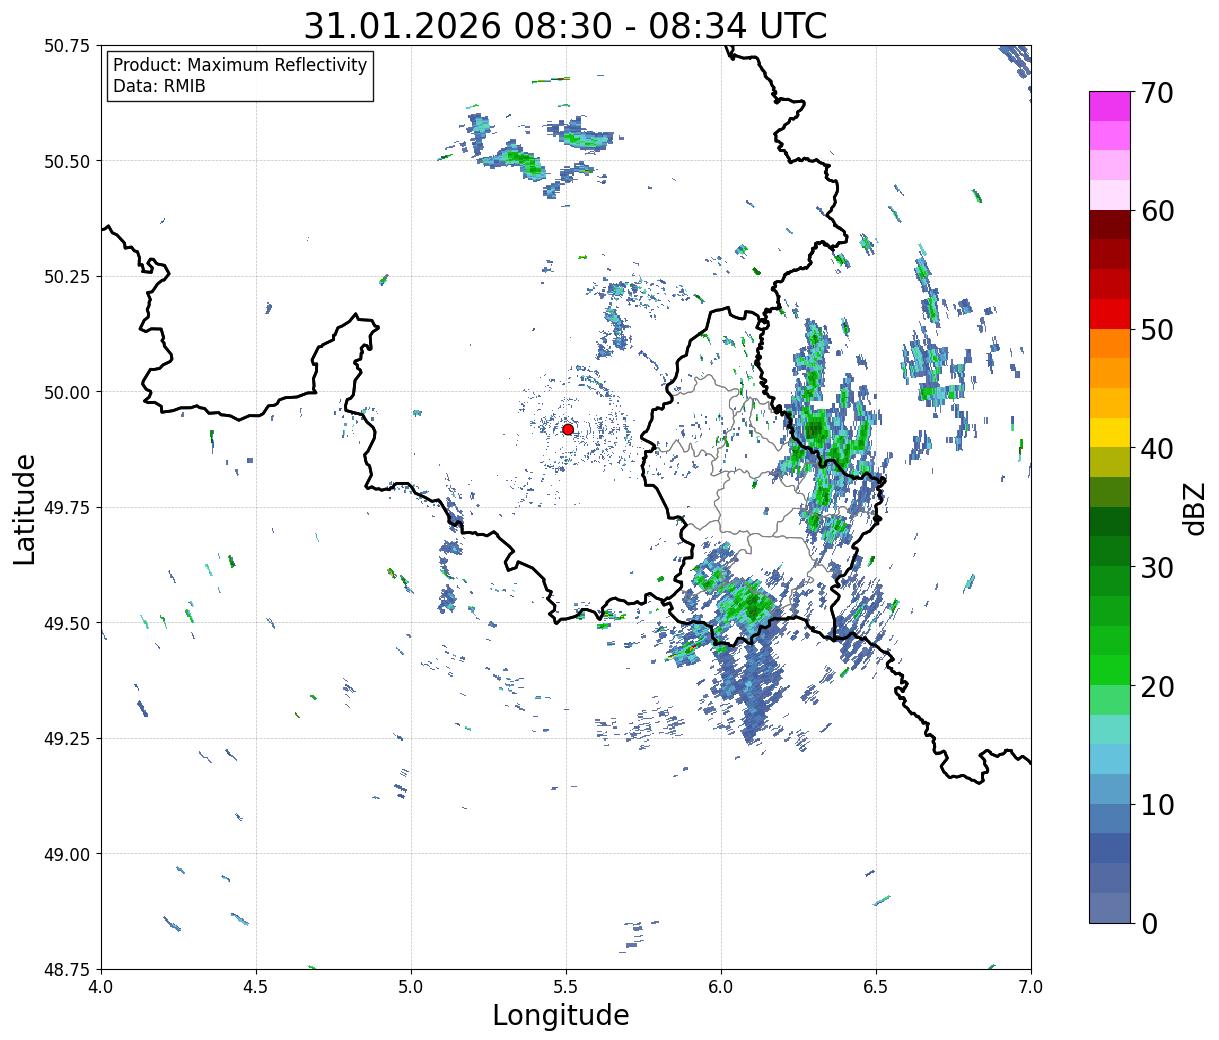Click the plot title with the UTC timestamp

click(566, 26)
